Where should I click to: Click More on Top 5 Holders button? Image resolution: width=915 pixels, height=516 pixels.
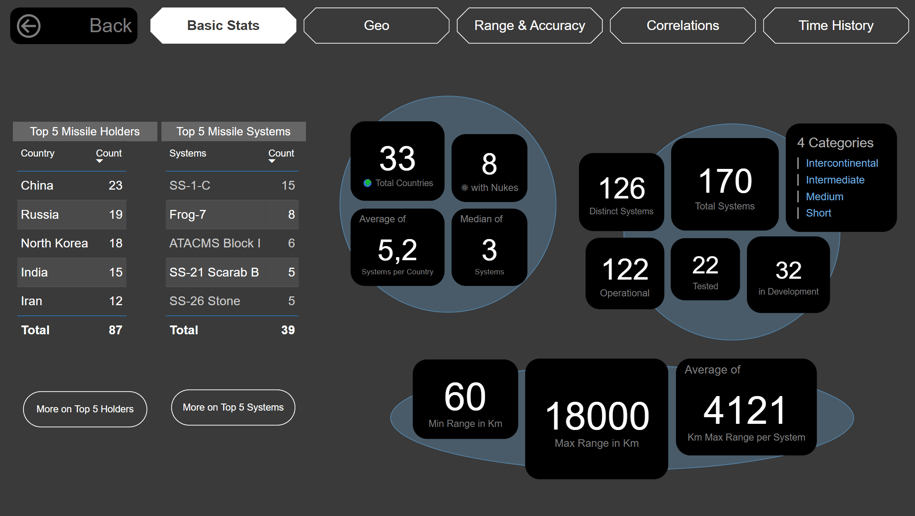[x=85, y=409]
